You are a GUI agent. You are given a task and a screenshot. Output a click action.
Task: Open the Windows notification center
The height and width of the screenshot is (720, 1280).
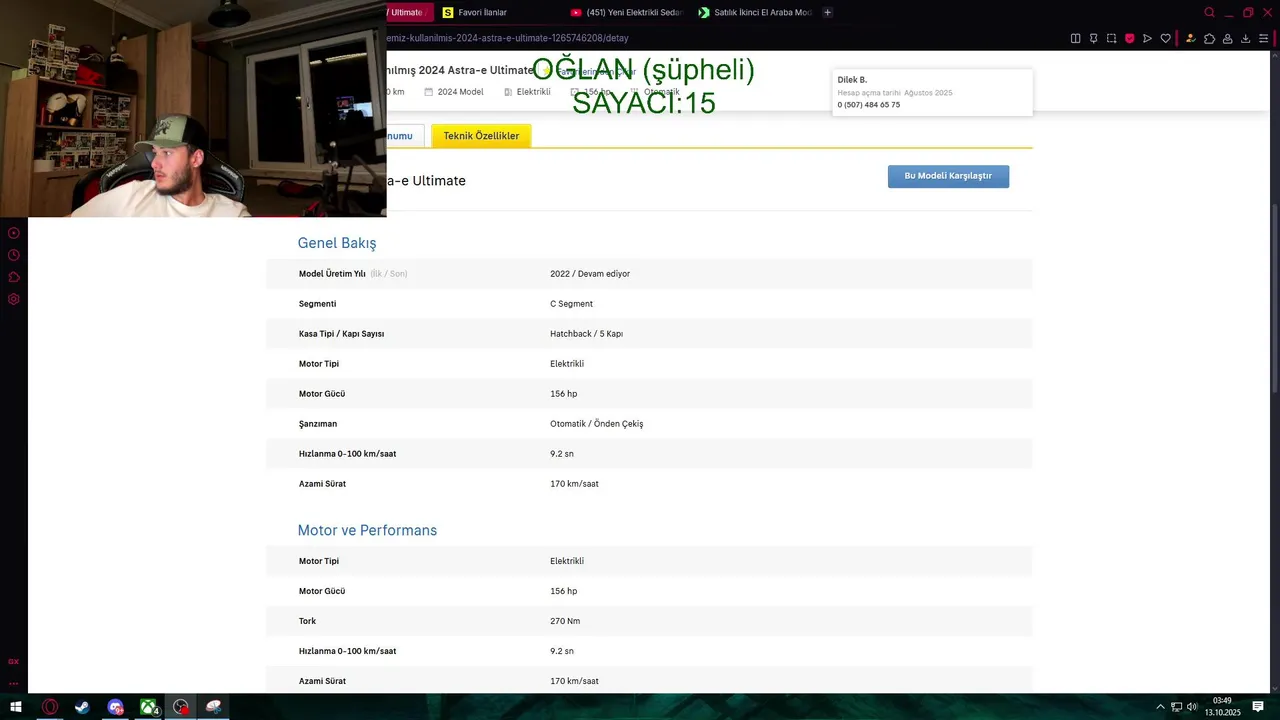[x=1258, y=707]
